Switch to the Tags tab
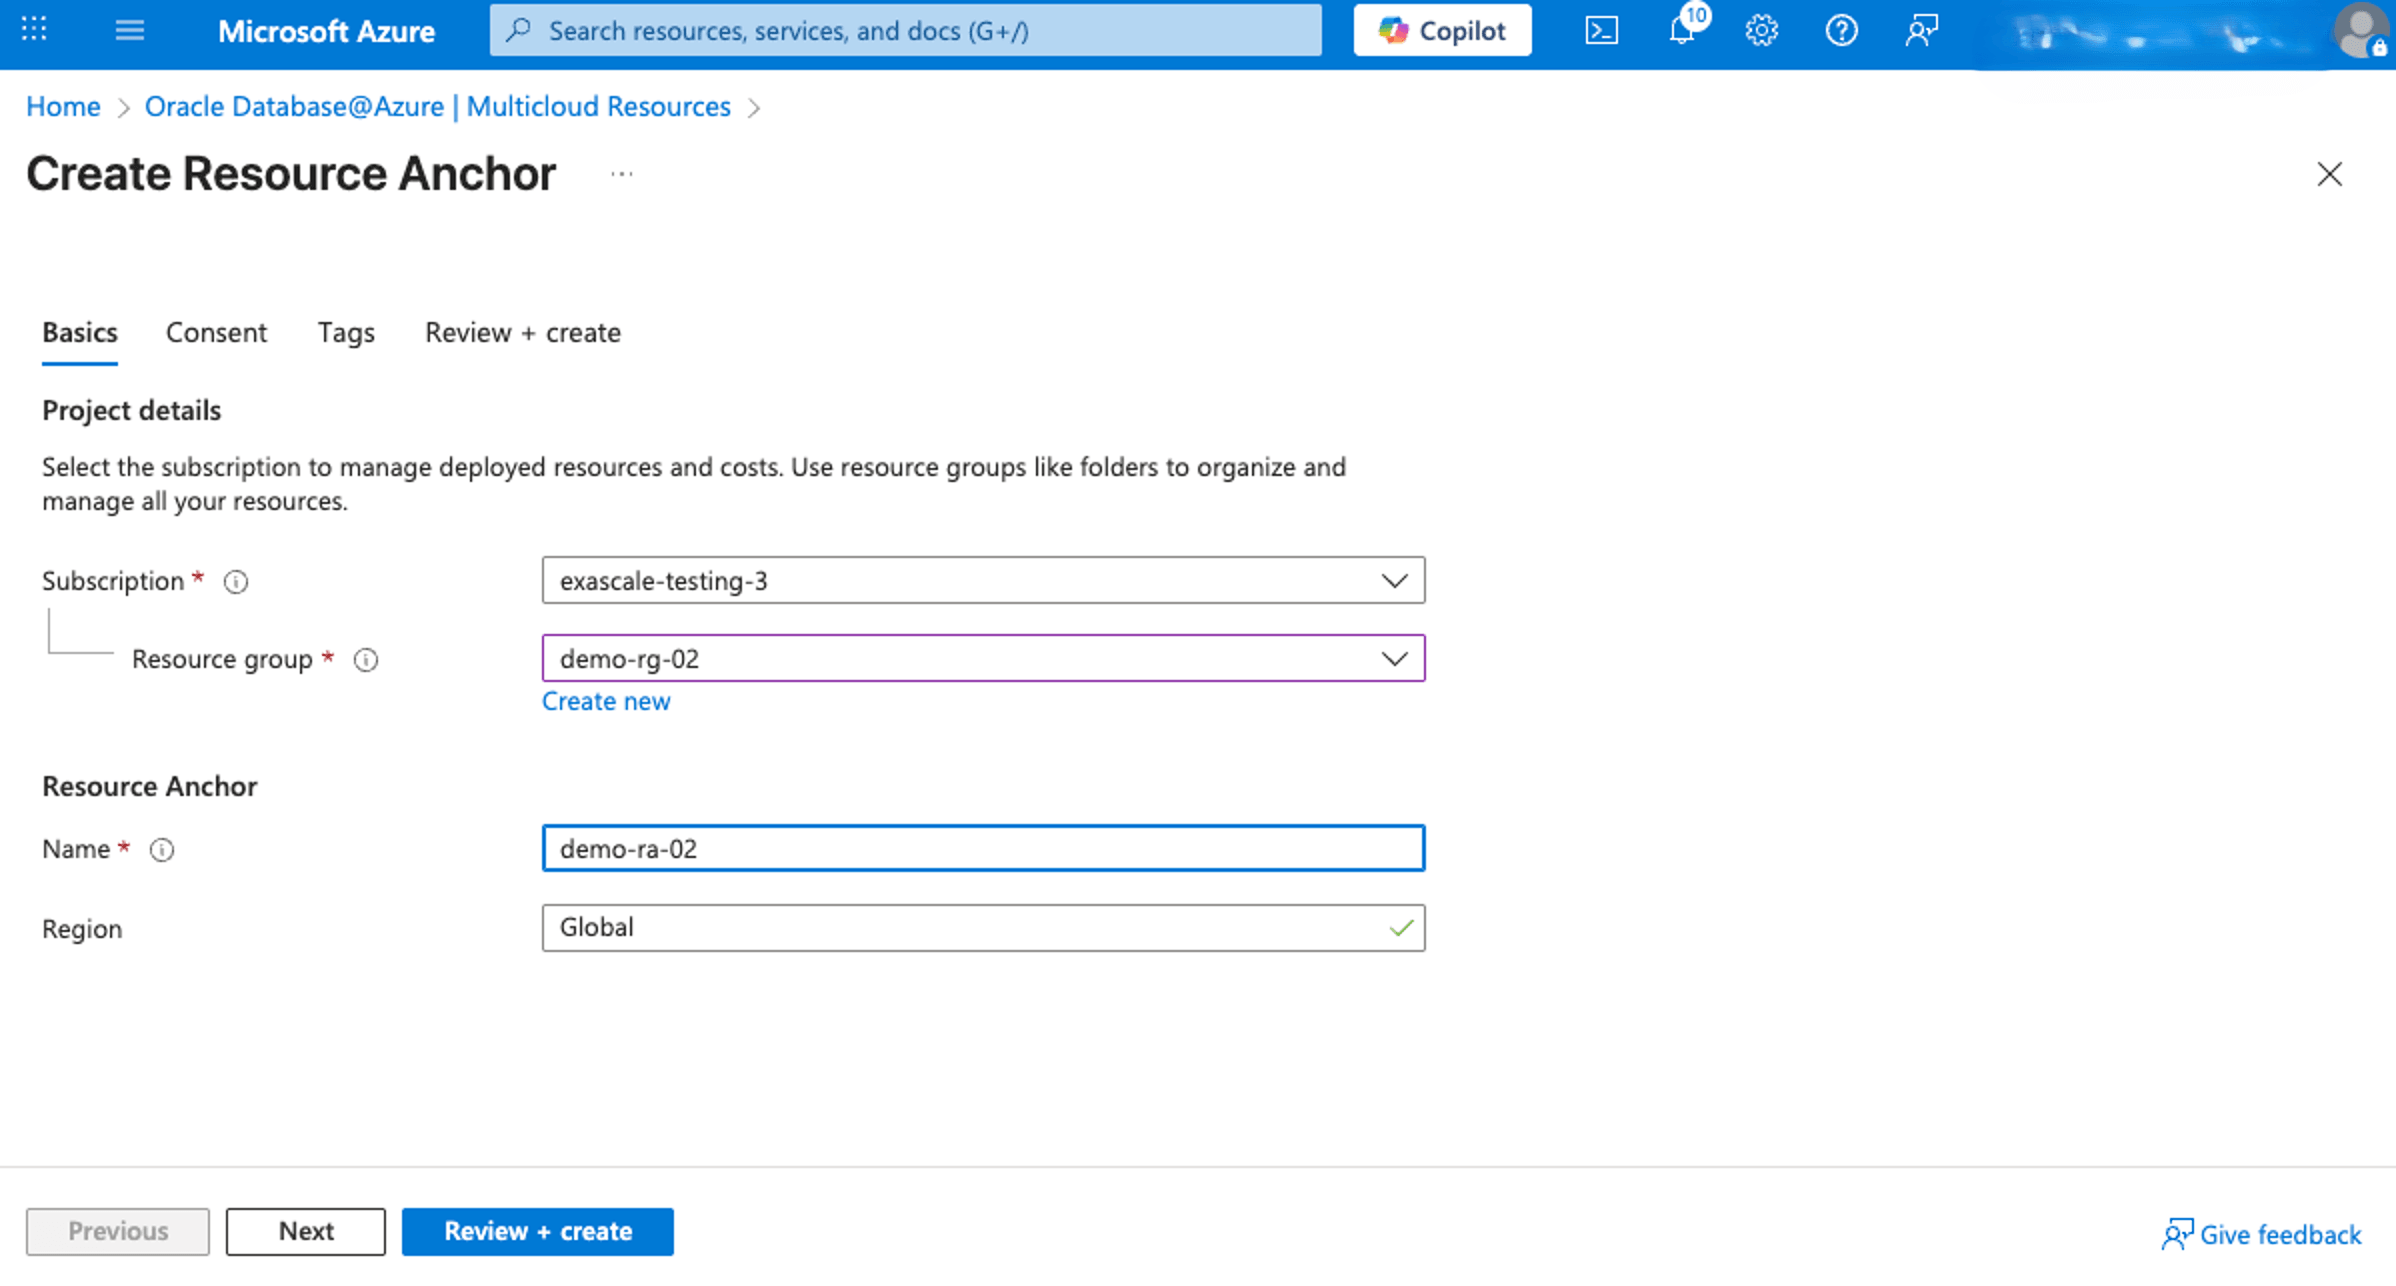 [x=345, y=332]
